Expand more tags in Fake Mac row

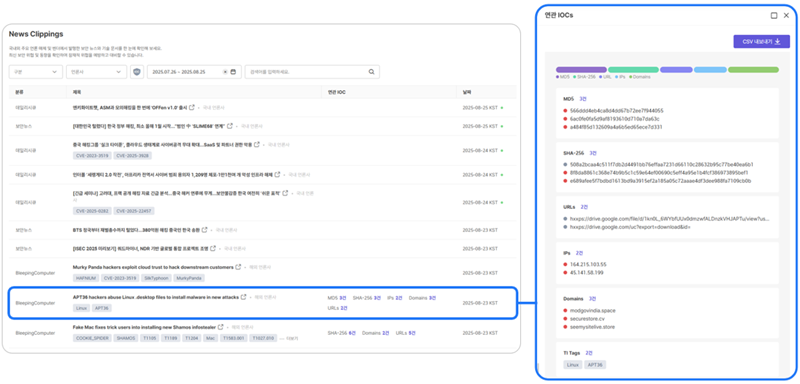click(290, 338)
